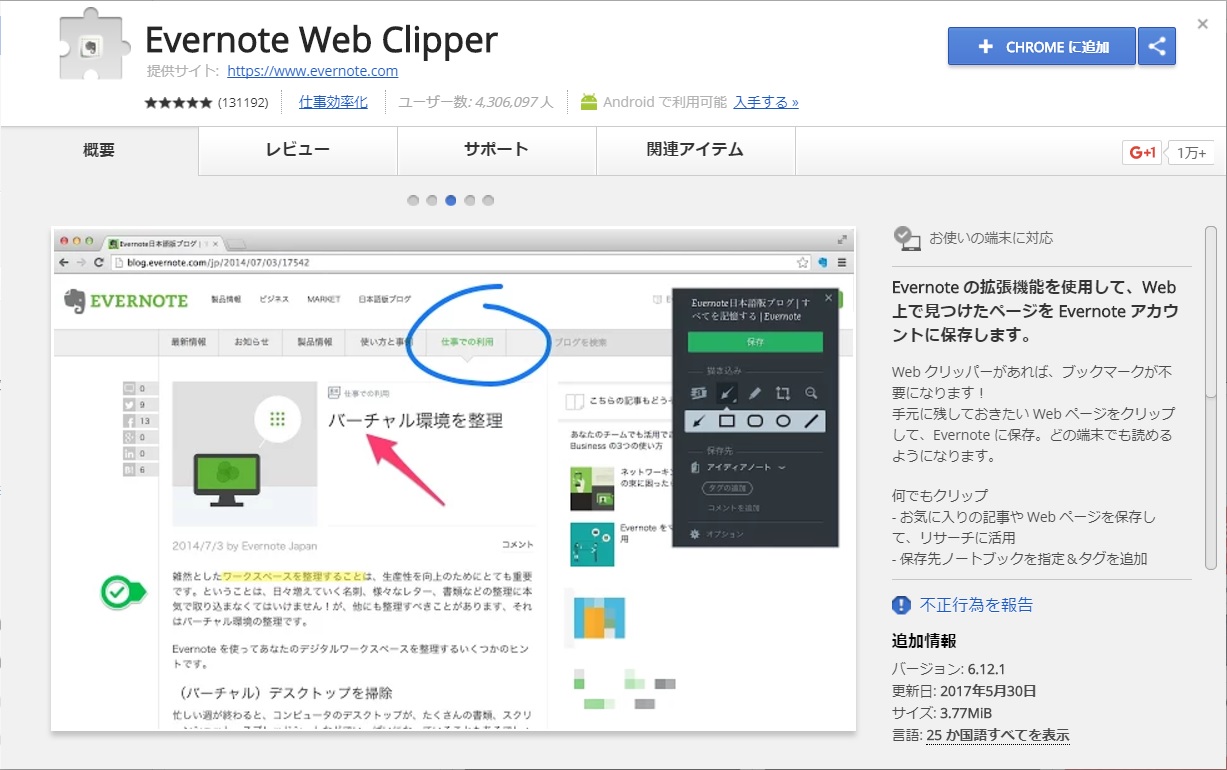
Task: Click the notebook icon next to アイディアノート
Action: point(694,468)
